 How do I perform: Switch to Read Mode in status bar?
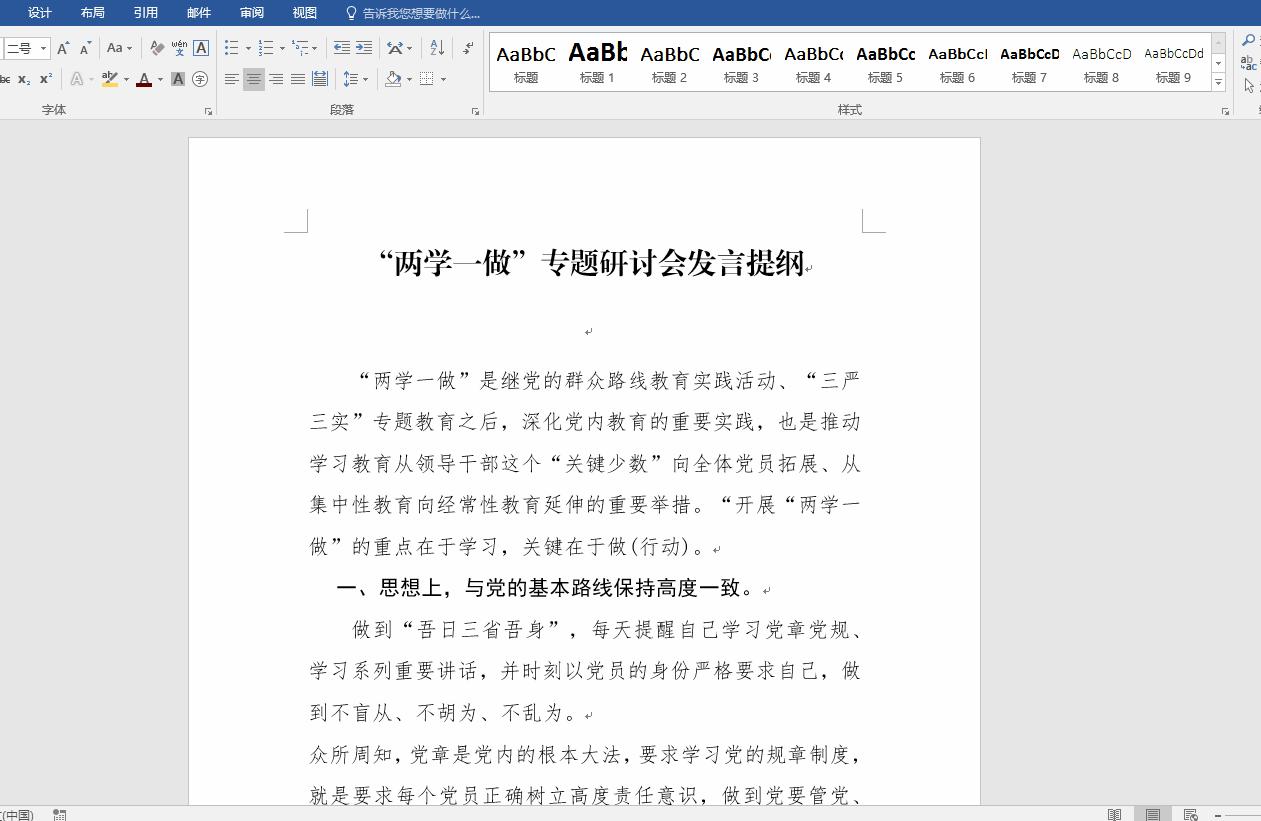1114,815
